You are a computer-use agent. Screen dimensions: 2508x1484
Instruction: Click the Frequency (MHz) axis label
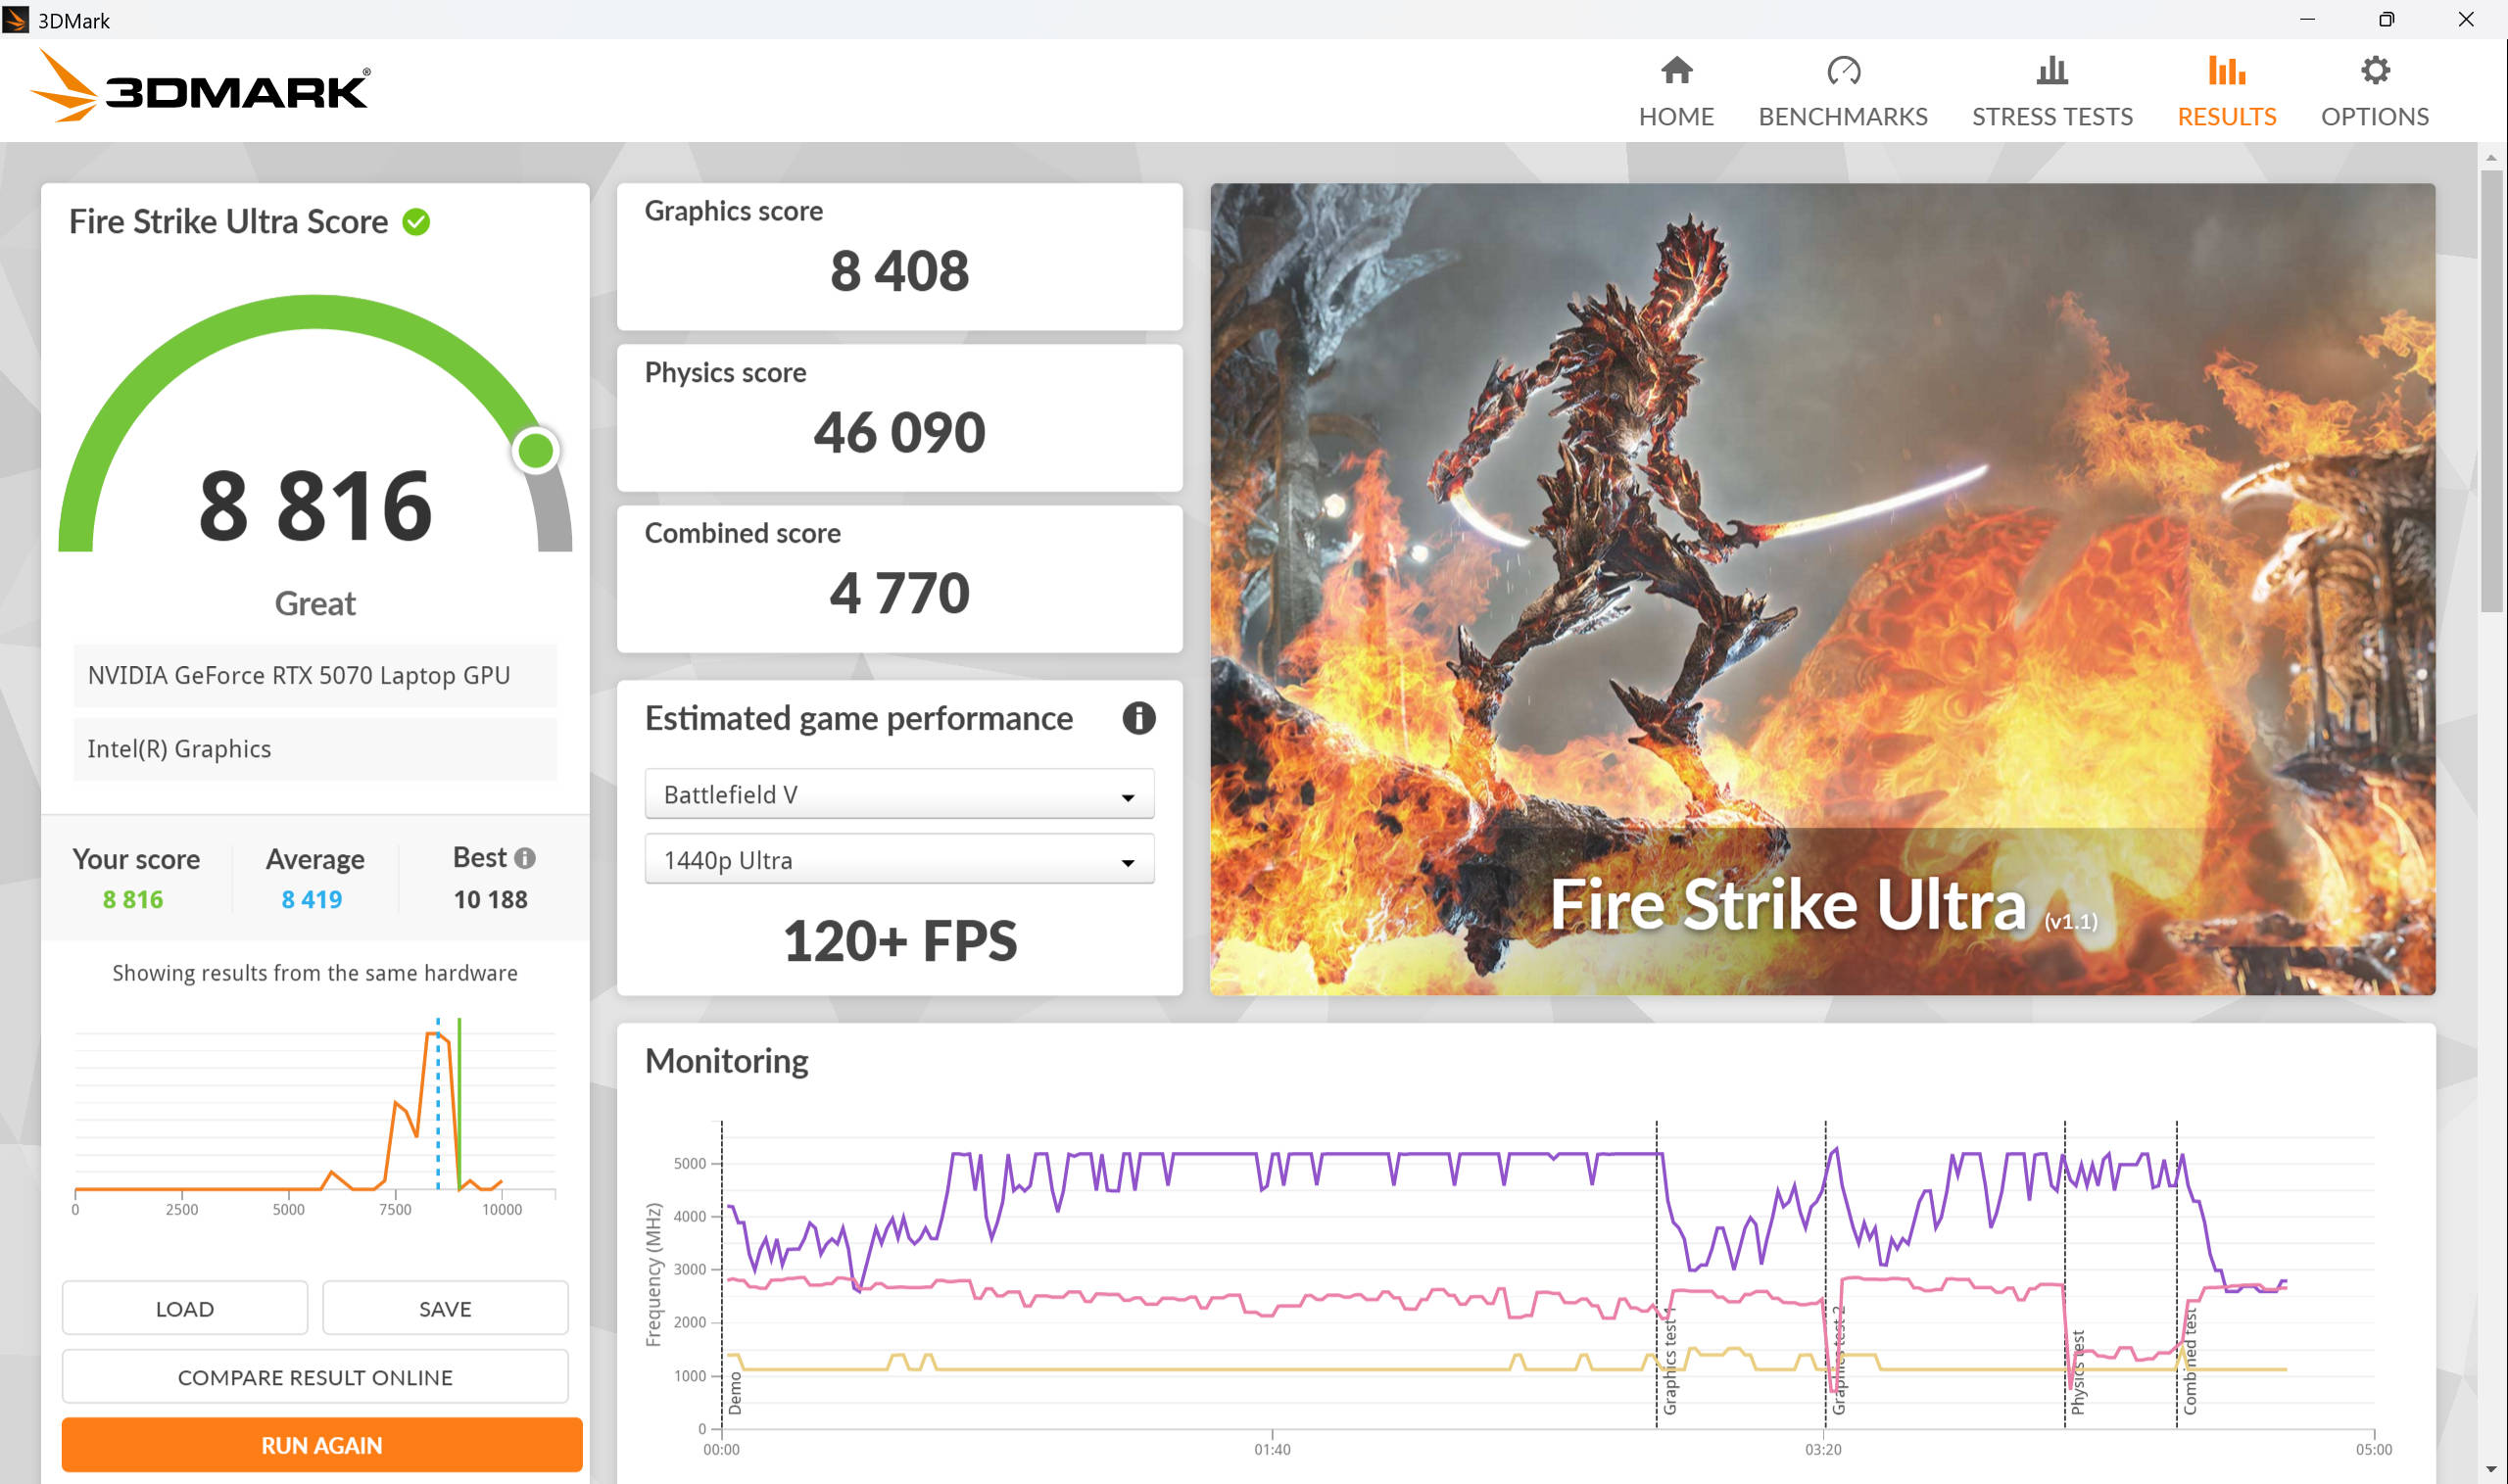pos(654,1274)
